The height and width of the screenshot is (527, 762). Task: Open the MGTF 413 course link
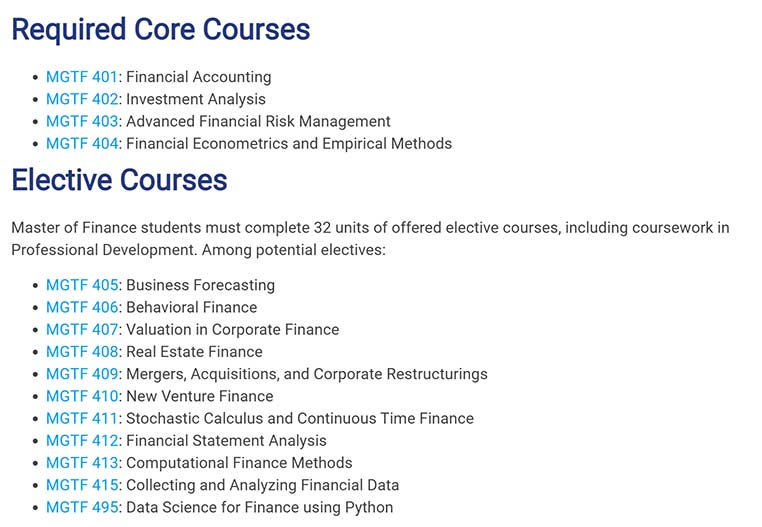click(82, 463)
